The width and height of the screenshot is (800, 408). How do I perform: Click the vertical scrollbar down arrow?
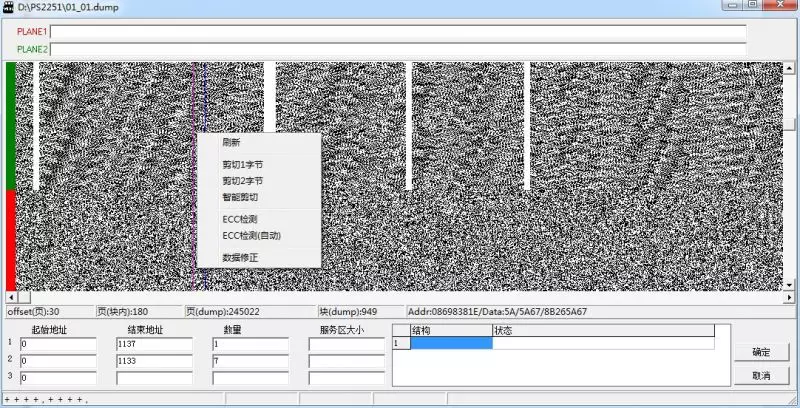click(x=789, y=285)
